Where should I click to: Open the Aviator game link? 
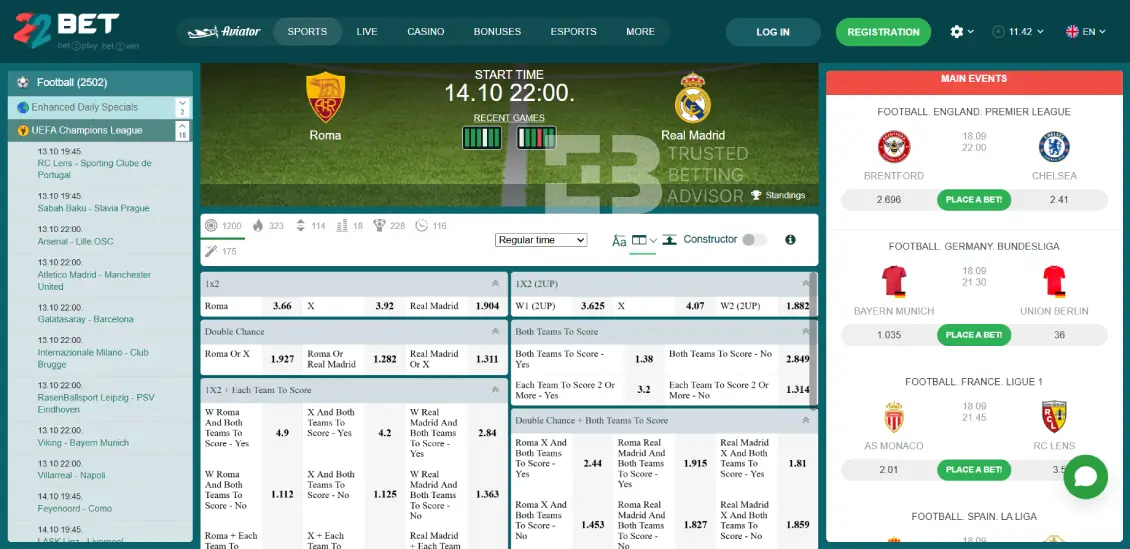click(x=224, y=32)
